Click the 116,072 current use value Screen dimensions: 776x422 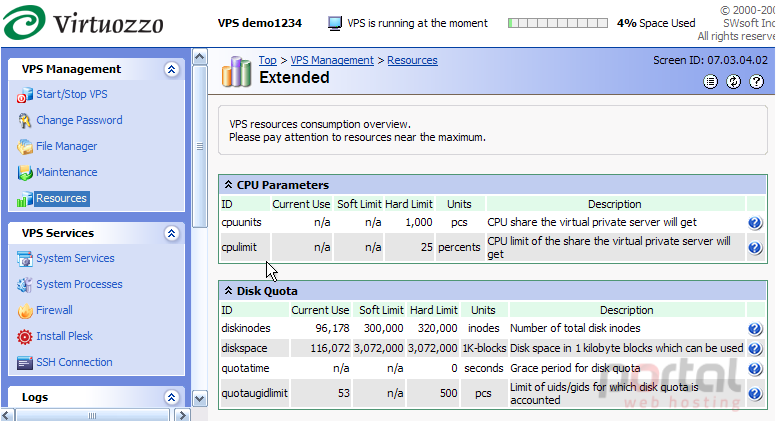(x=330, y=348)
